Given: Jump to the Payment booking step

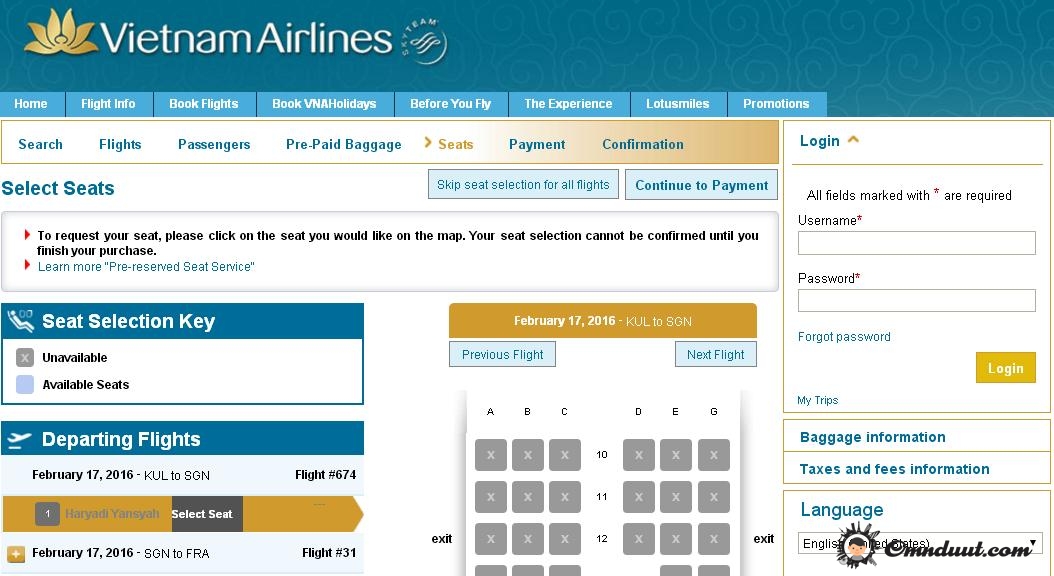Looking at the screenshot, I should point(537,144).
